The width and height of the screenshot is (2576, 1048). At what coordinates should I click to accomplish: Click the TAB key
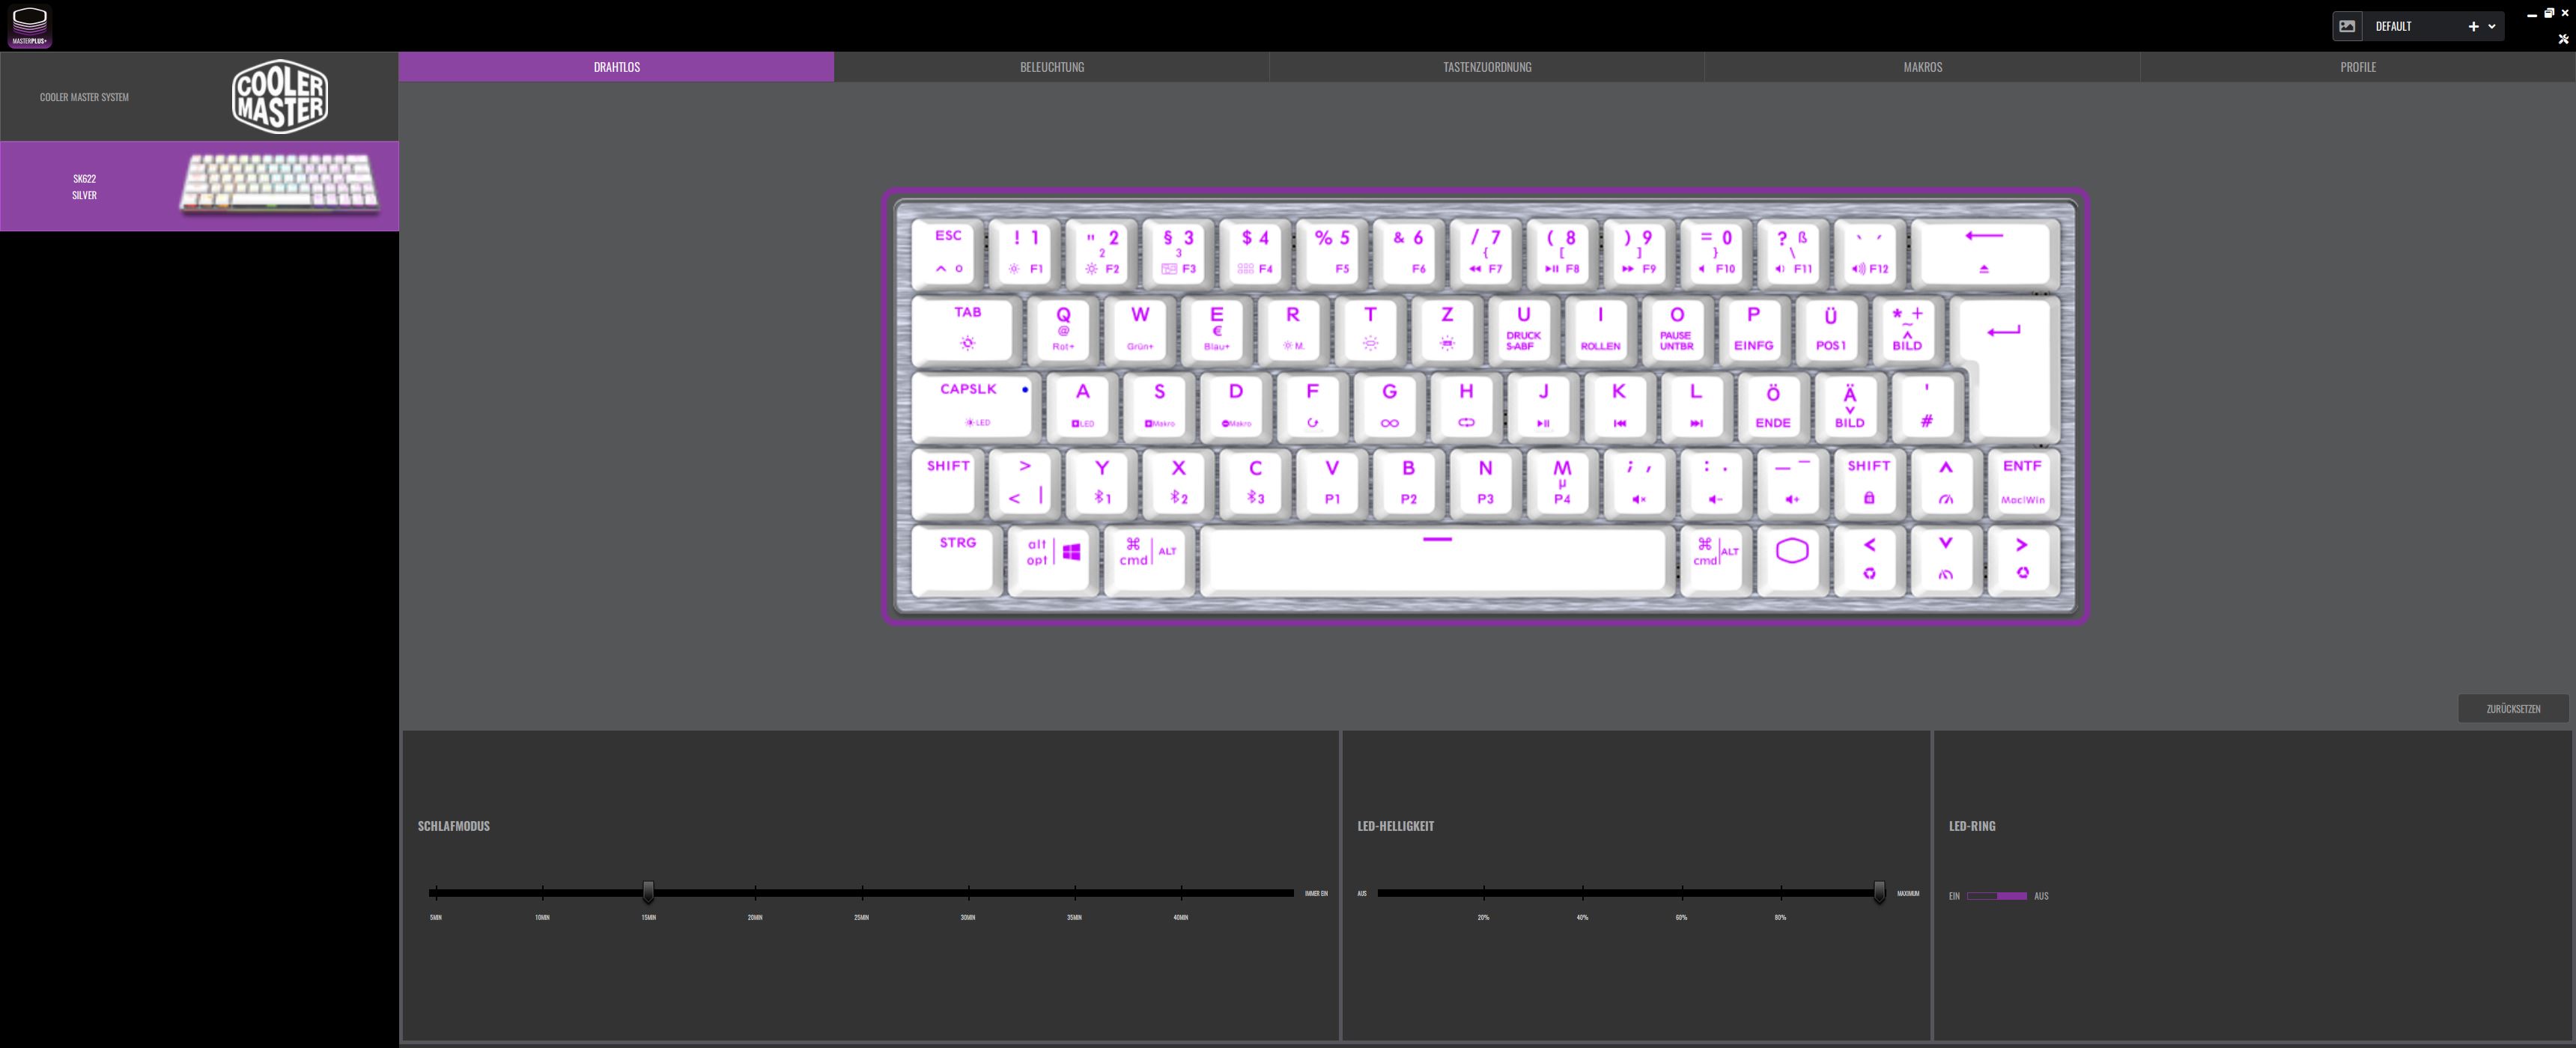coord(967,329)
